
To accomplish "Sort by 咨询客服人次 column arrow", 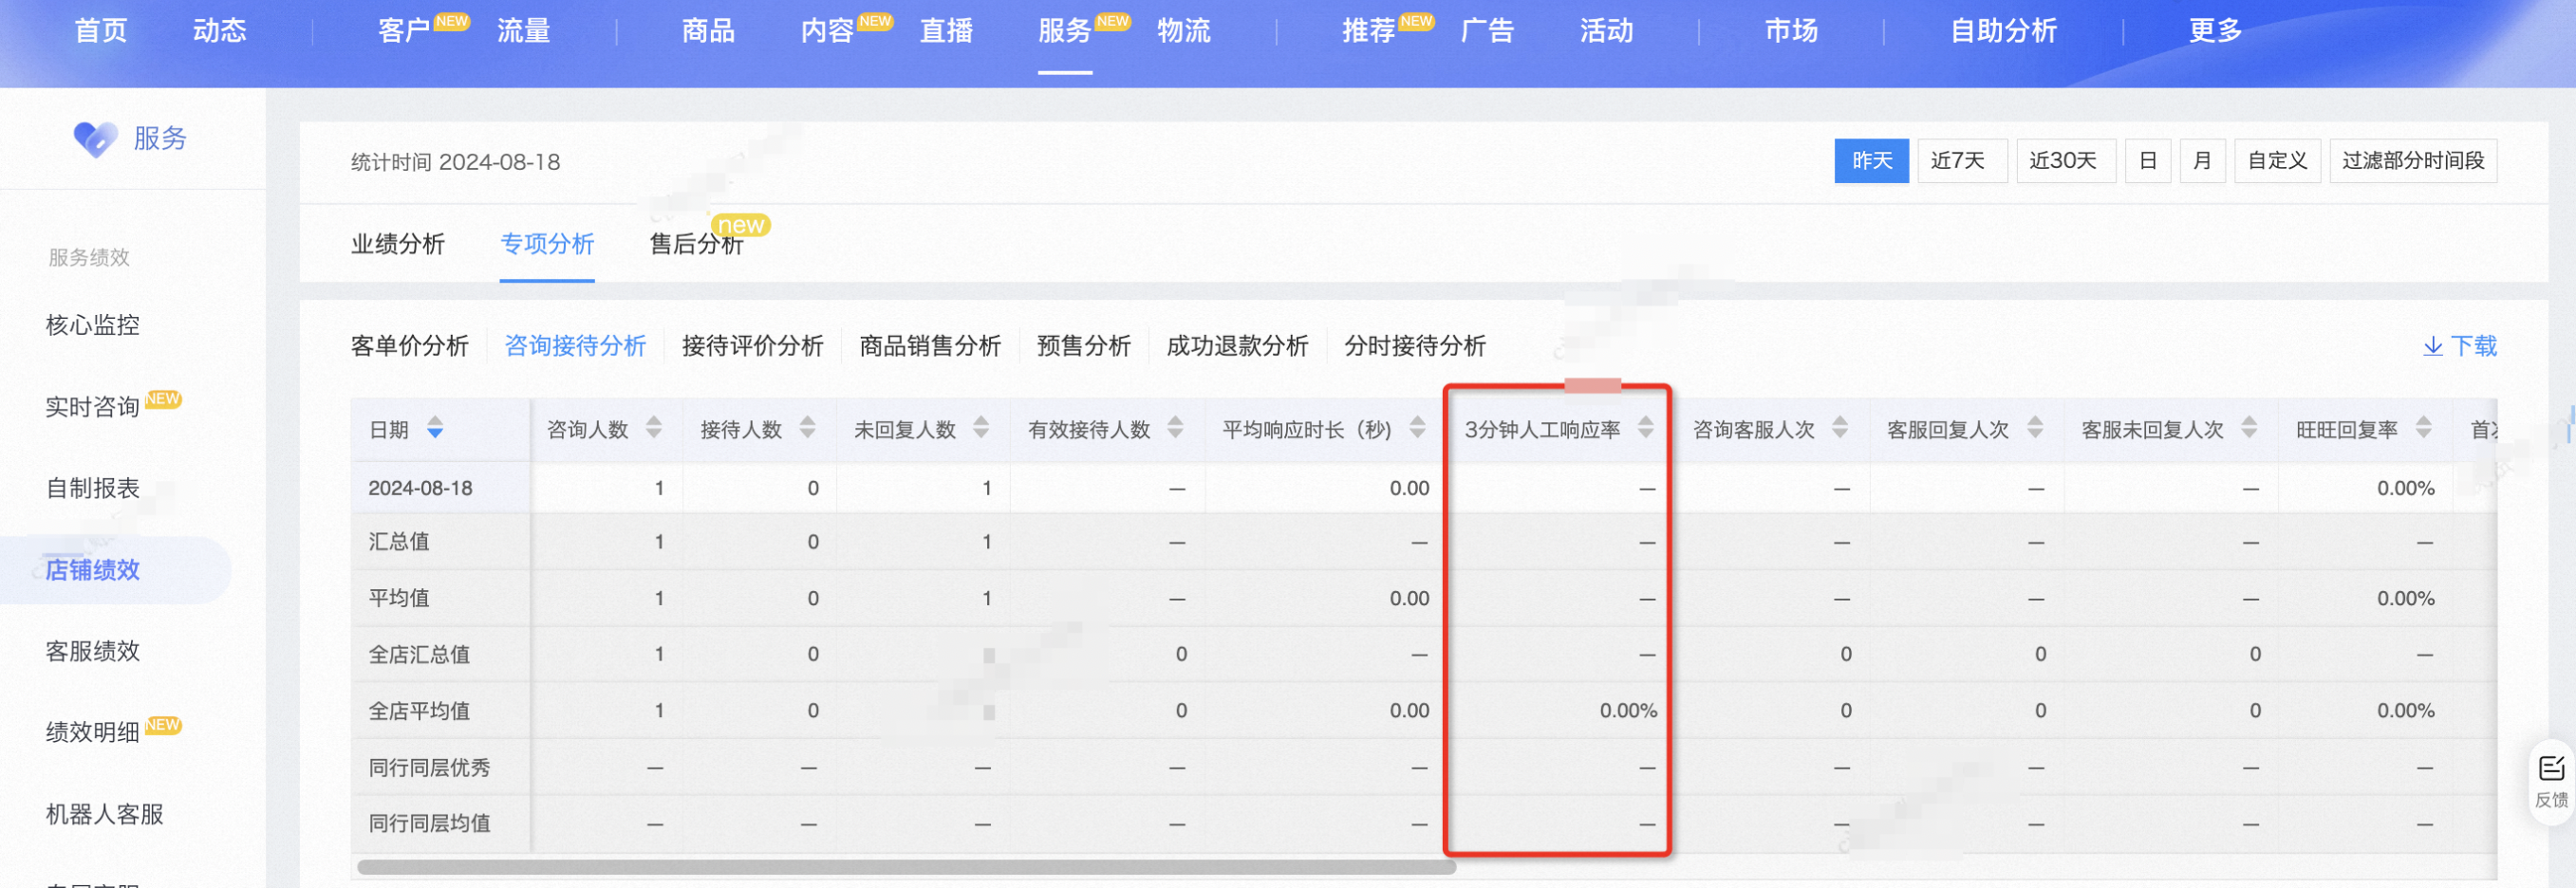I will (x=1840, y=428).
